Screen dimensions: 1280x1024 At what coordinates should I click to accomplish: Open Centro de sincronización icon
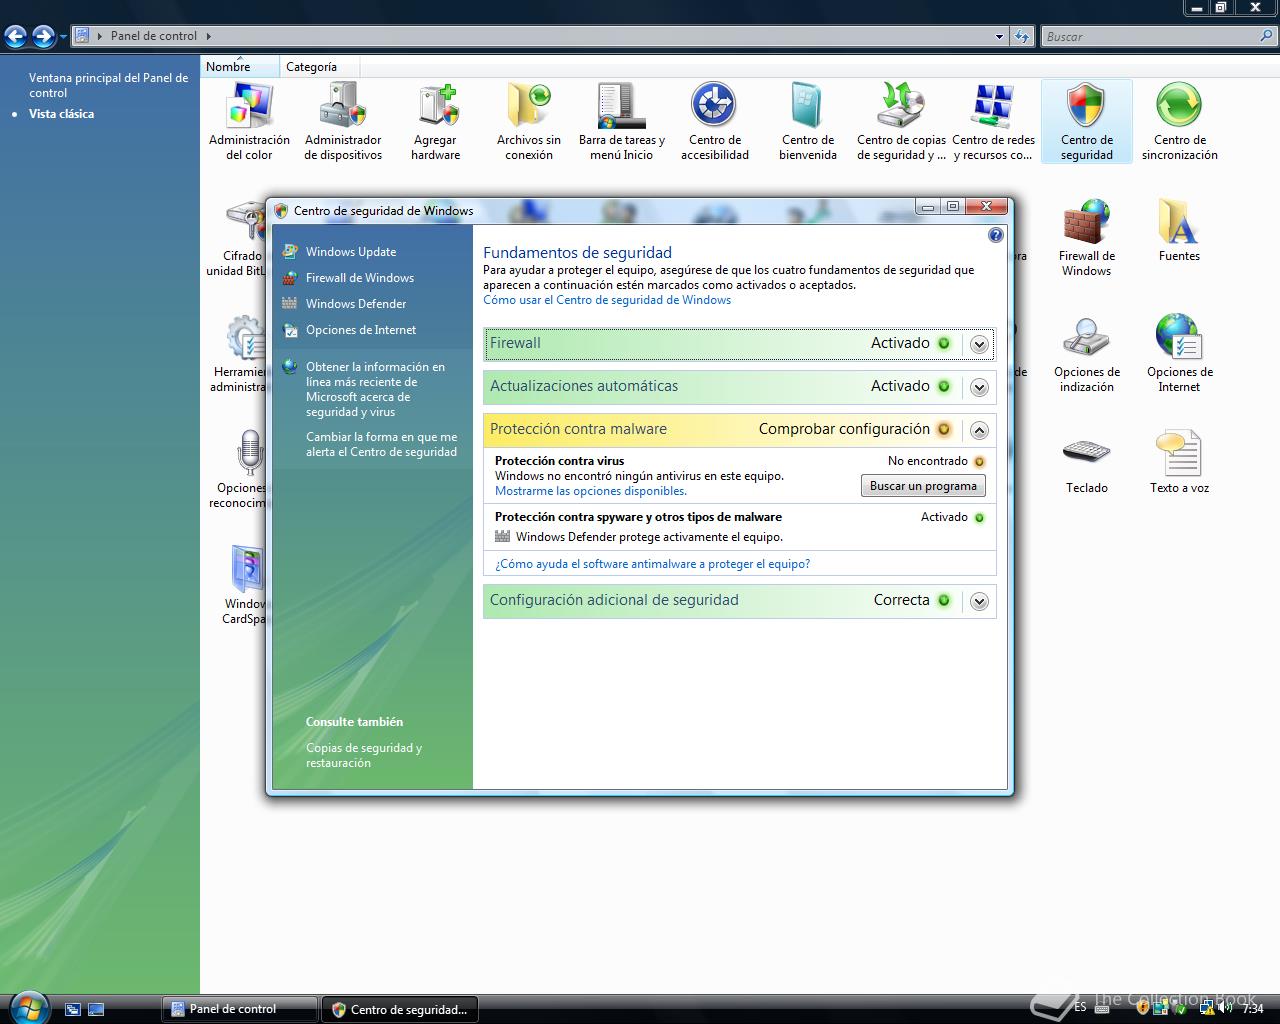[1179, 121]
